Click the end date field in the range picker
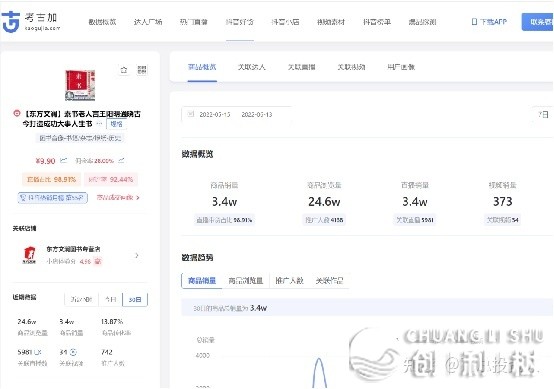 (257, 114)
